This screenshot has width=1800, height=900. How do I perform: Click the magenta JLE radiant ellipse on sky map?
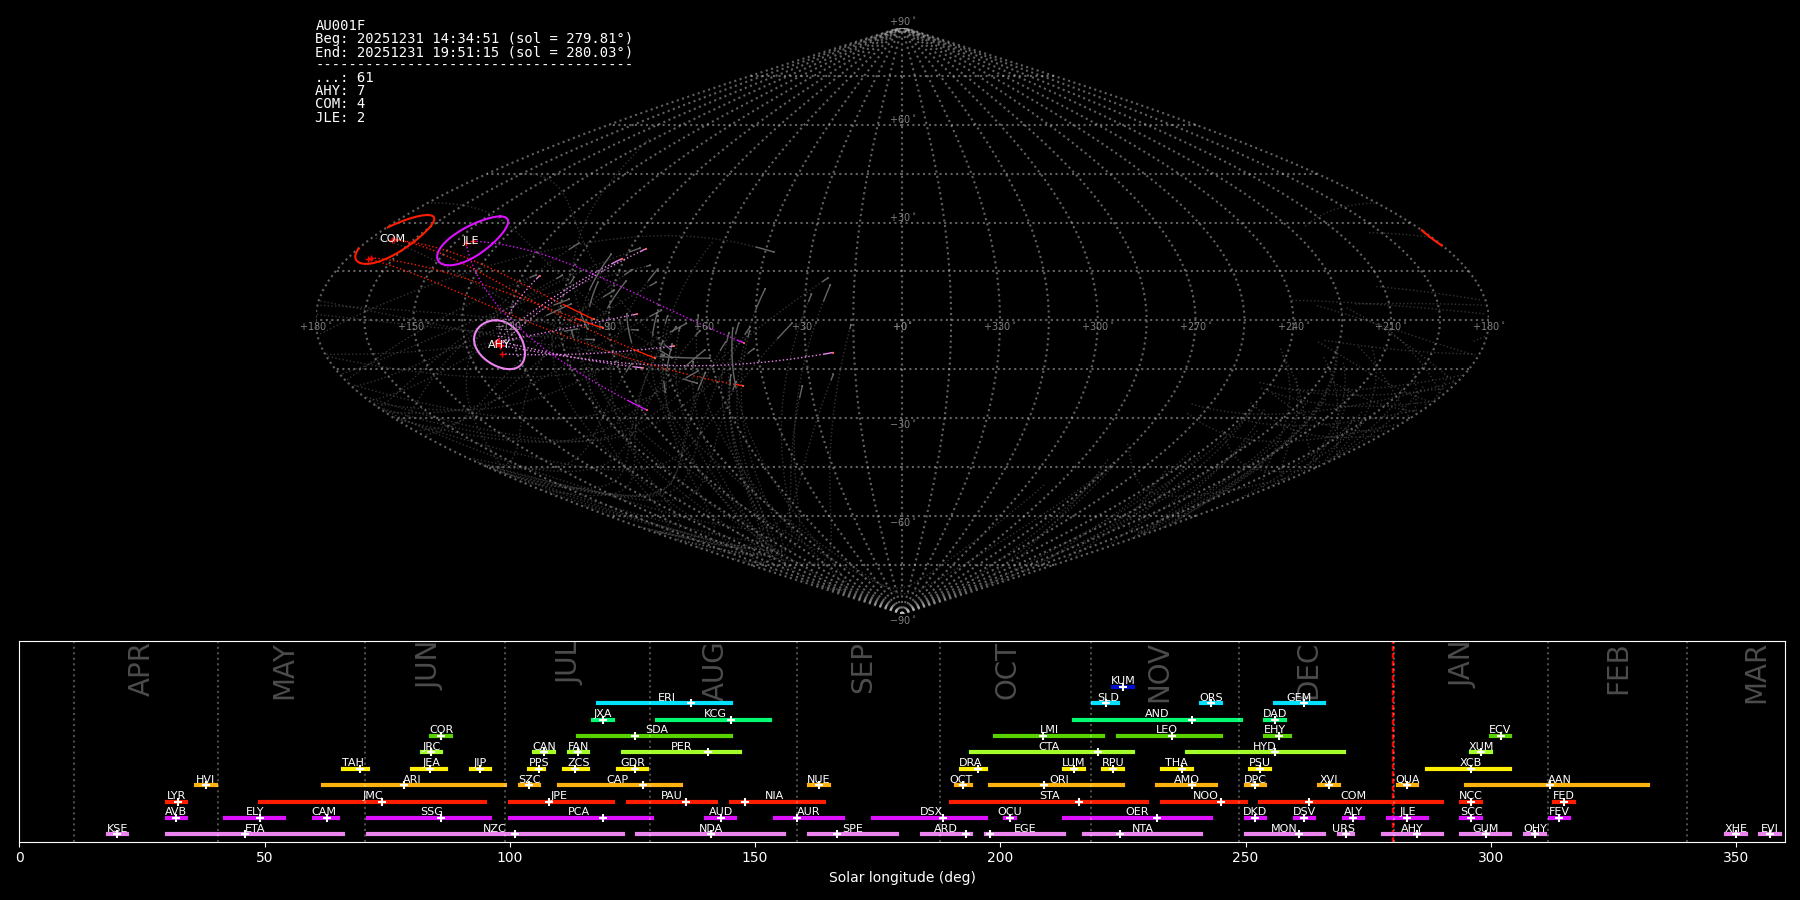[x=472, y=241]
